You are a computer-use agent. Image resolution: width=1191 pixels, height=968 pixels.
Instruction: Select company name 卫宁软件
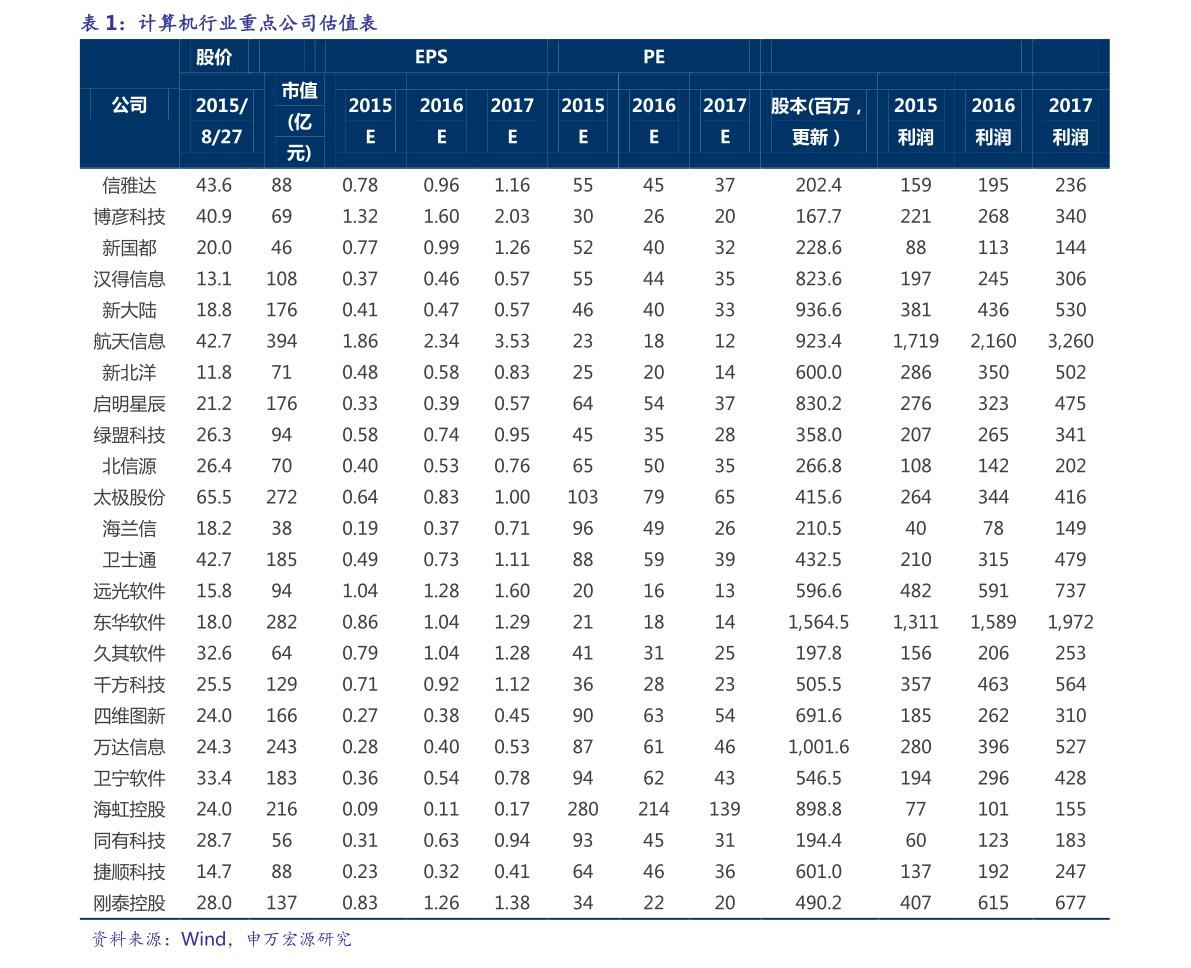point(129,778)
